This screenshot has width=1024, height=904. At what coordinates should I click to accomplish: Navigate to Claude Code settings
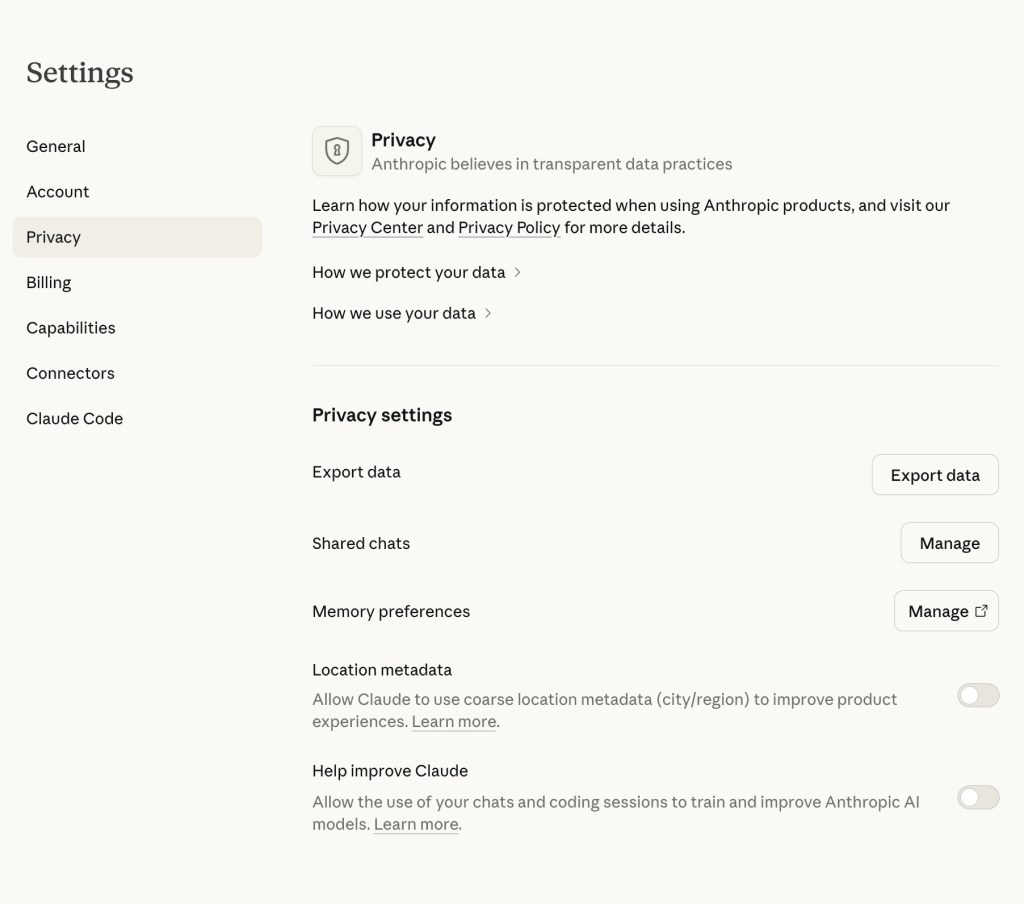(75, 419)
